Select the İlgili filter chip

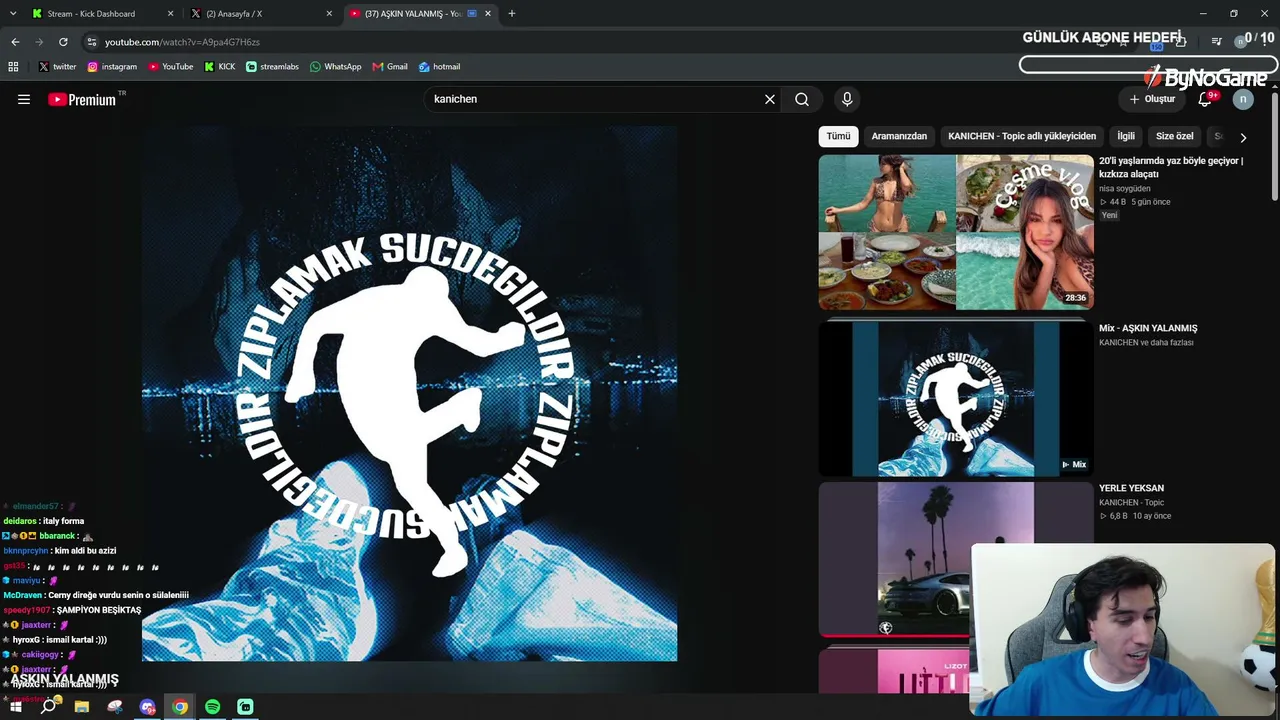[x=1126, y=136]
